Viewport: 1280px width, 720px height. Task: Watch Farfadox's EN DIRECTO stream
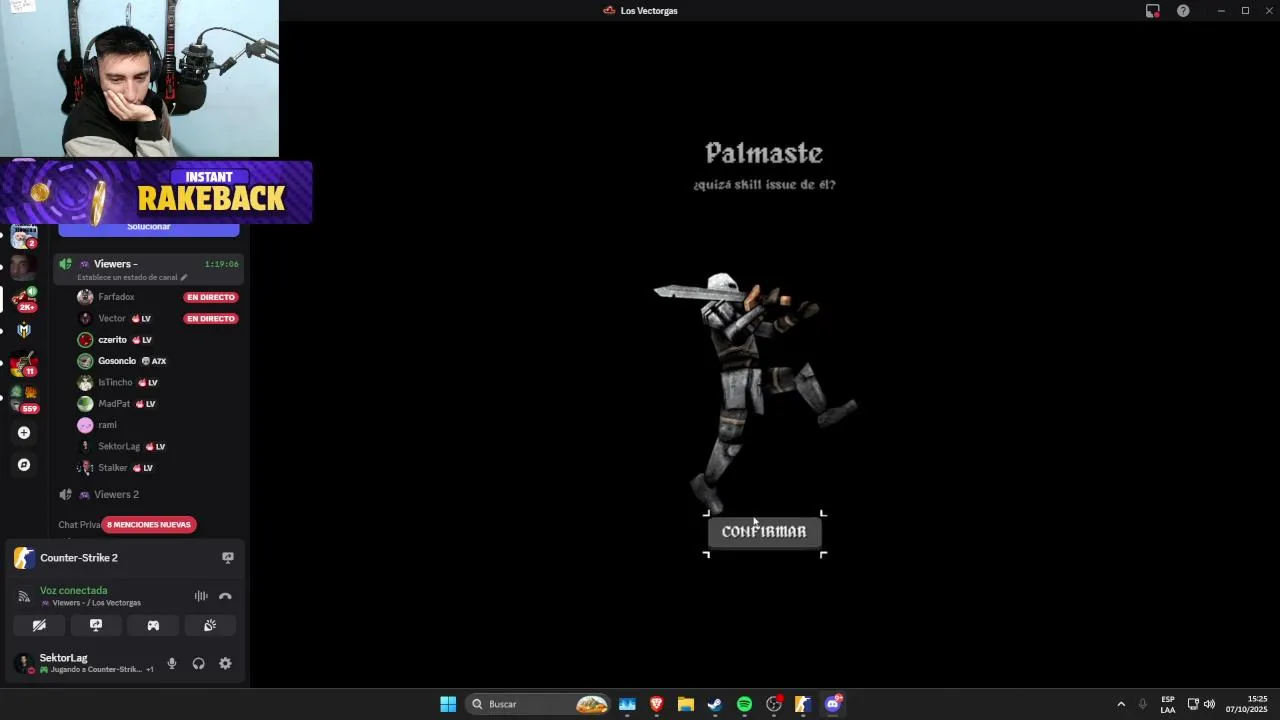[x=210, y=297]
